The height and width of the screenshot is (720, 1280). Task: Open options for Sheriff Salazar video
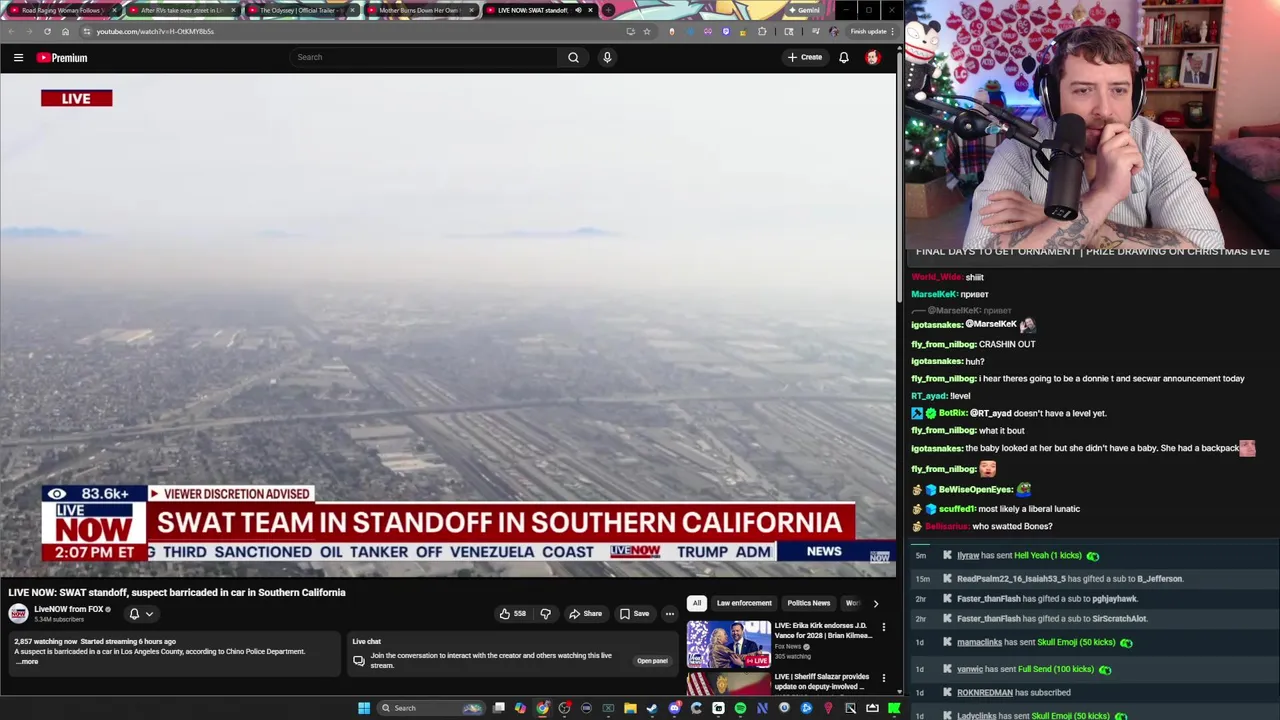click(883, 678)
